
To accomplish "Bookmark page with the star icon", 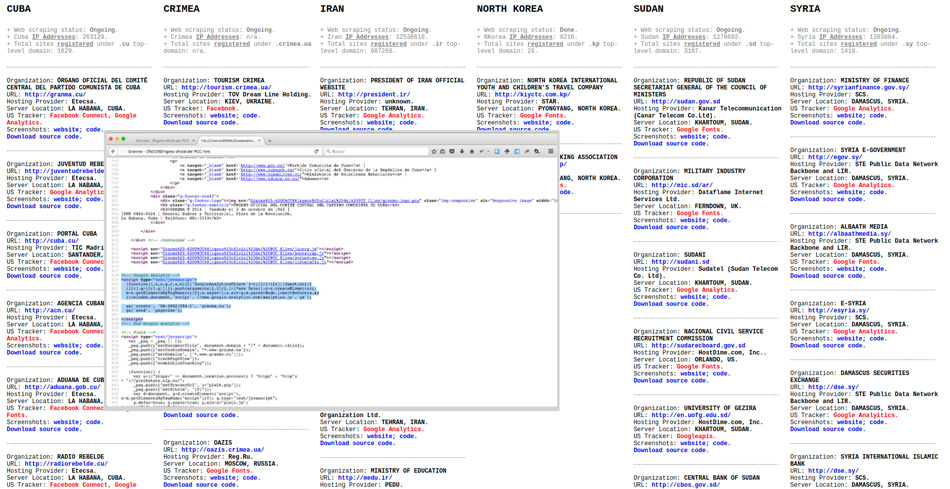I will point(434,151).
